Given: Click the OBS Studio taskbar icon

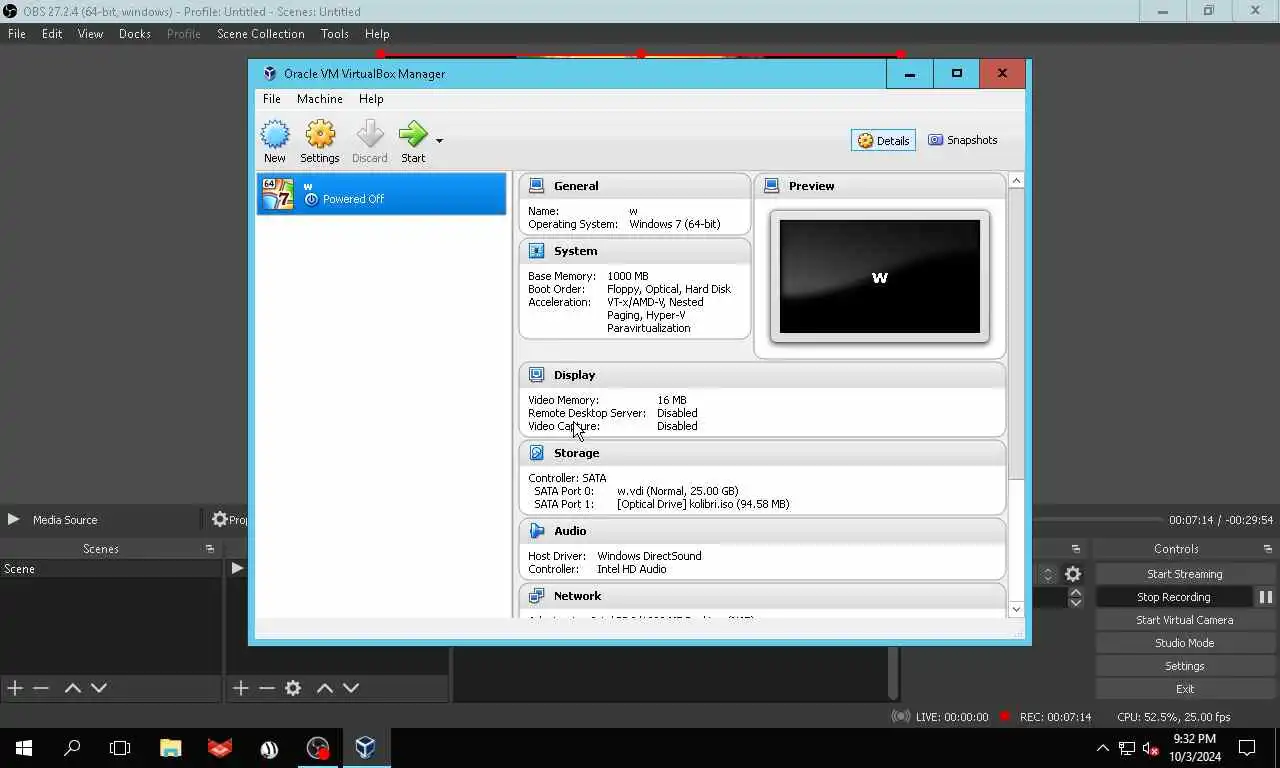Looking at the screenshot, I should (x=318, y=748).
